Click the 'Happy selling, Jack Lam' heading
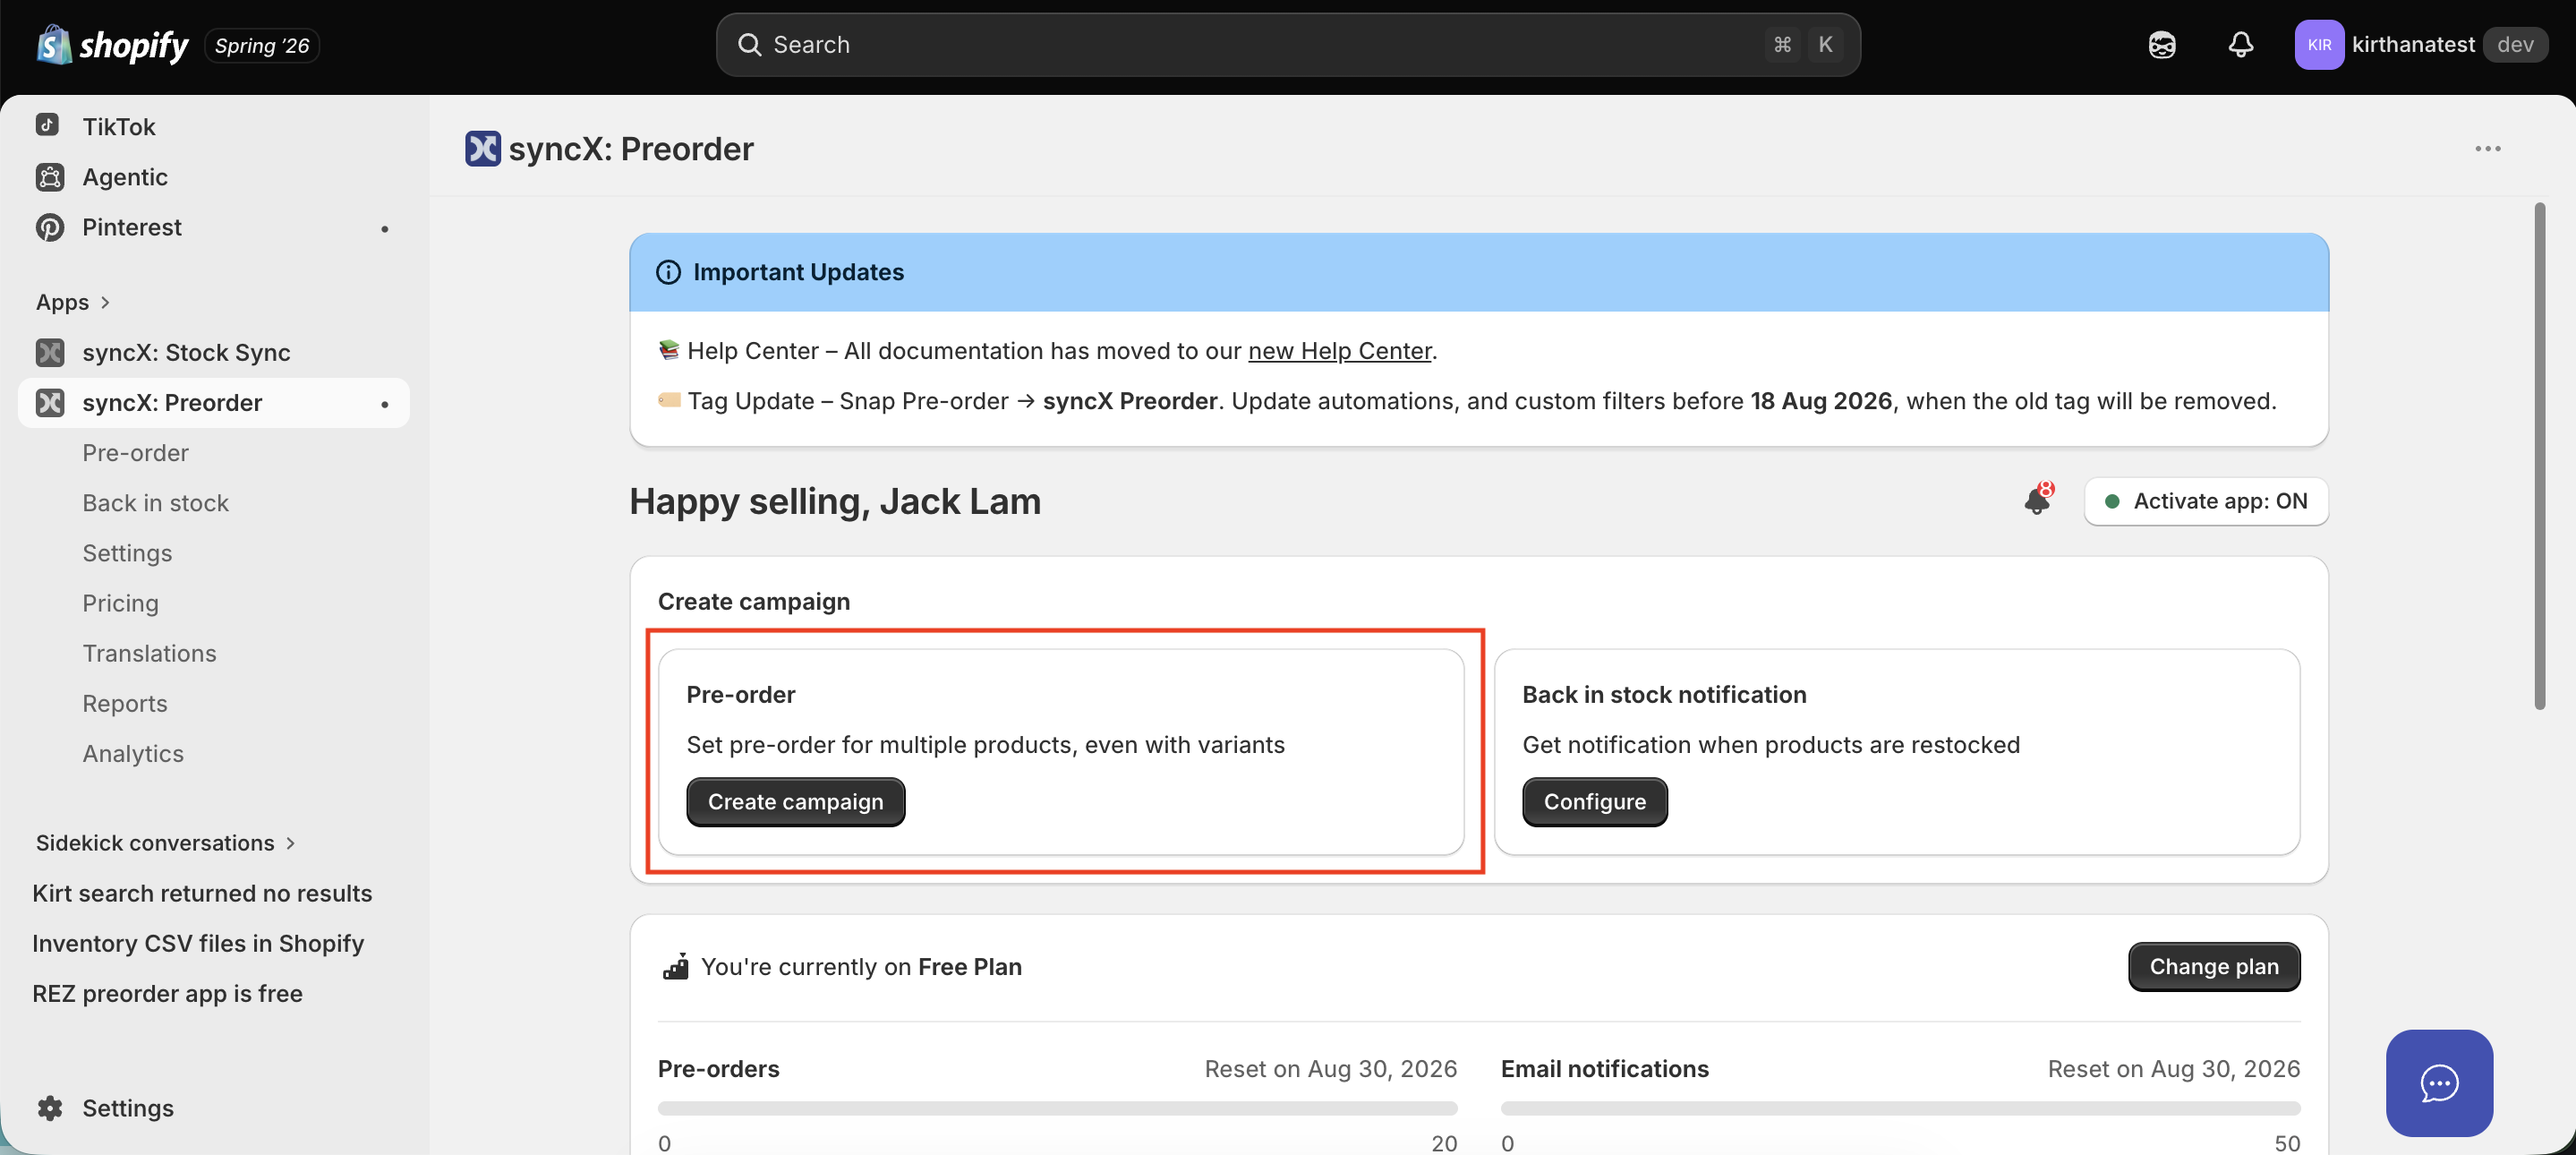Viewport: 2576px width, 1155px height. (835, 501)
